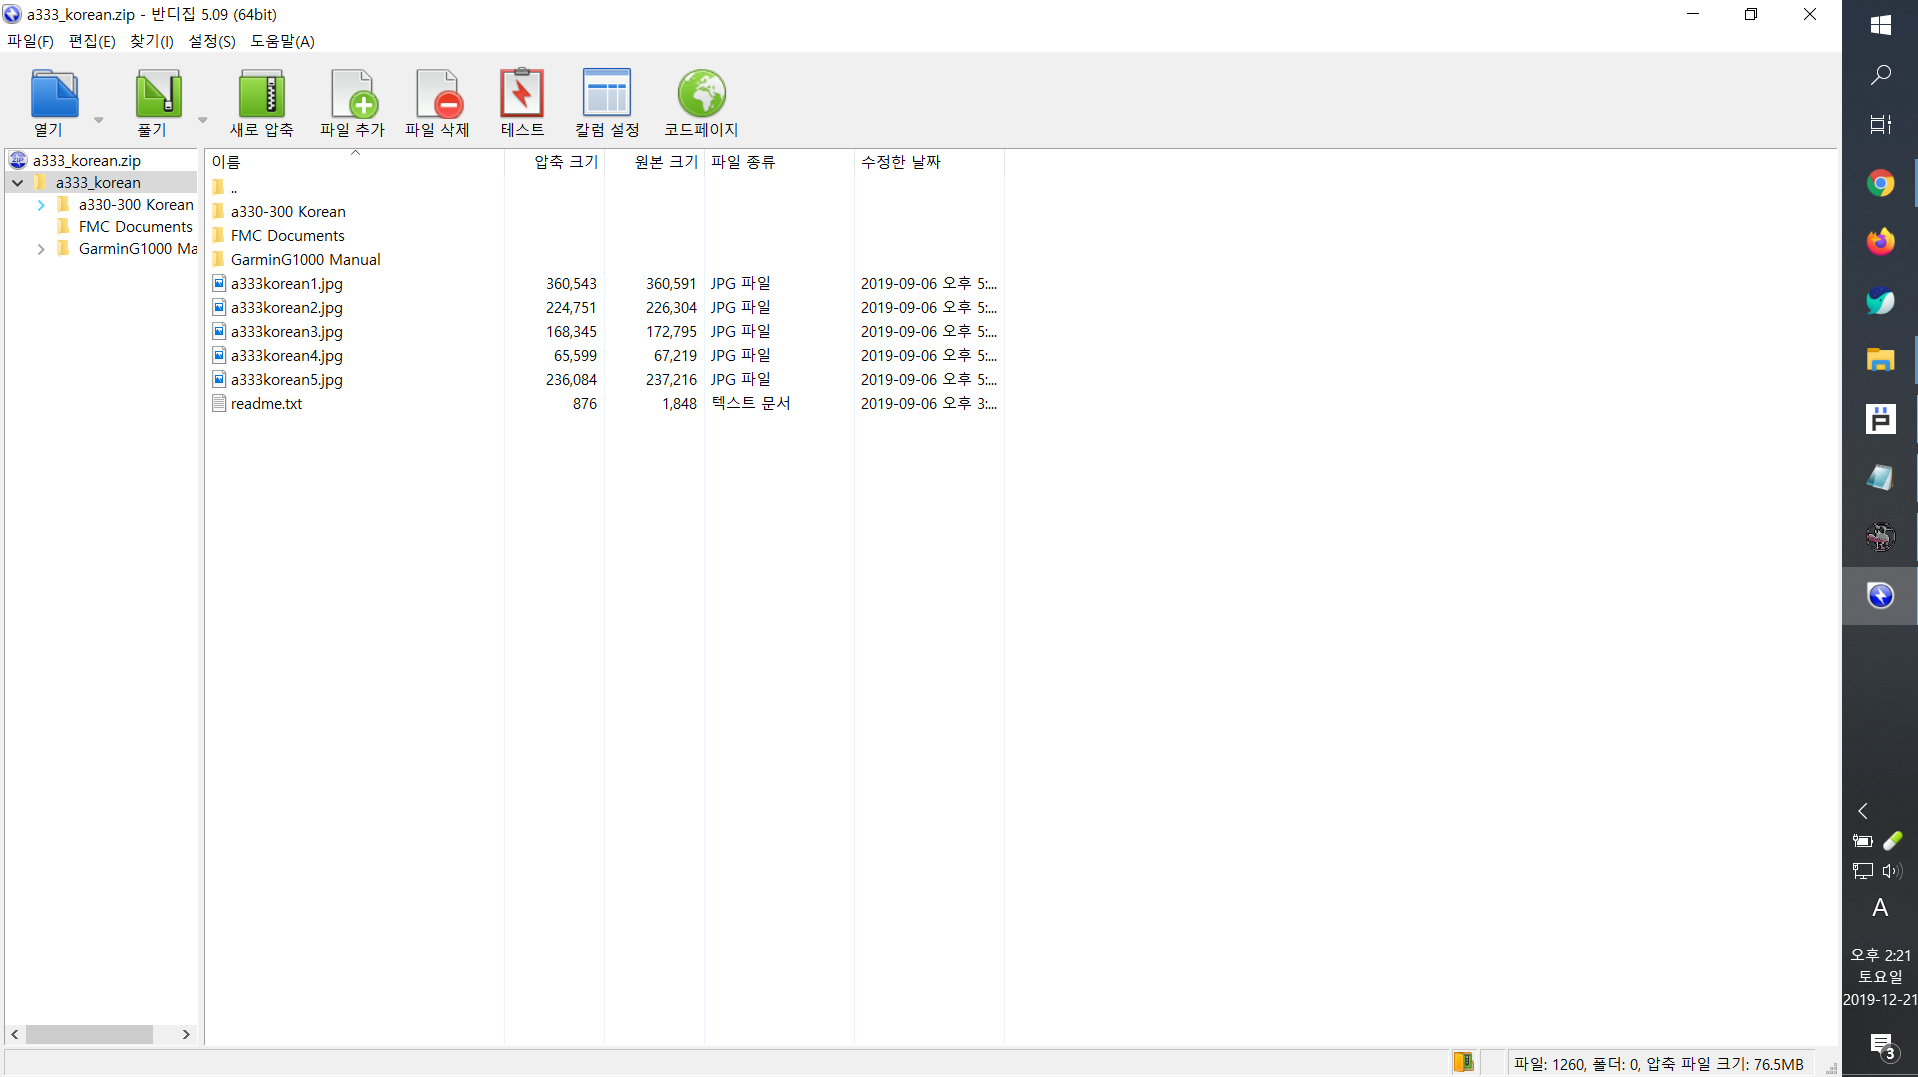Open column settings via 칼럼 설정

tap(607, 102)
